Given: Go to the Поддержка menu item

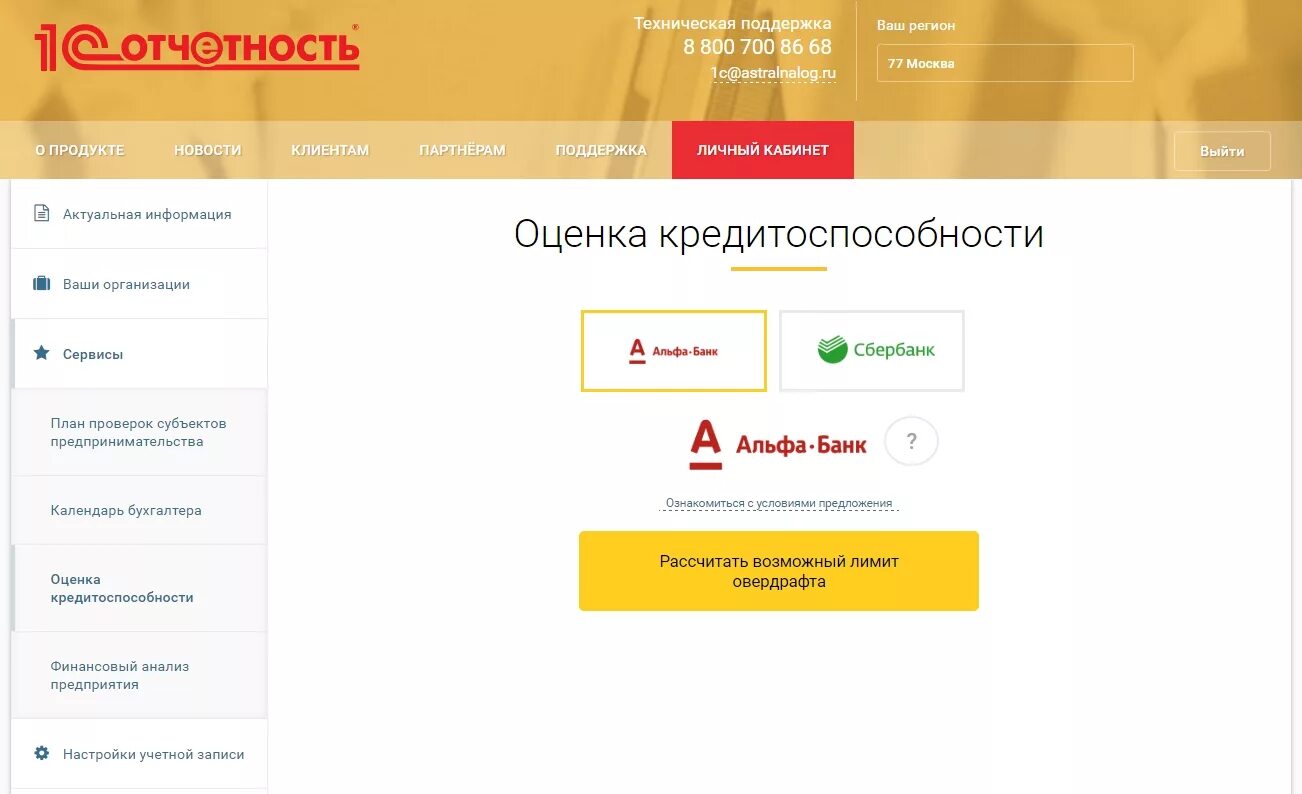Looking at the screenshot, I should (601, 150).
